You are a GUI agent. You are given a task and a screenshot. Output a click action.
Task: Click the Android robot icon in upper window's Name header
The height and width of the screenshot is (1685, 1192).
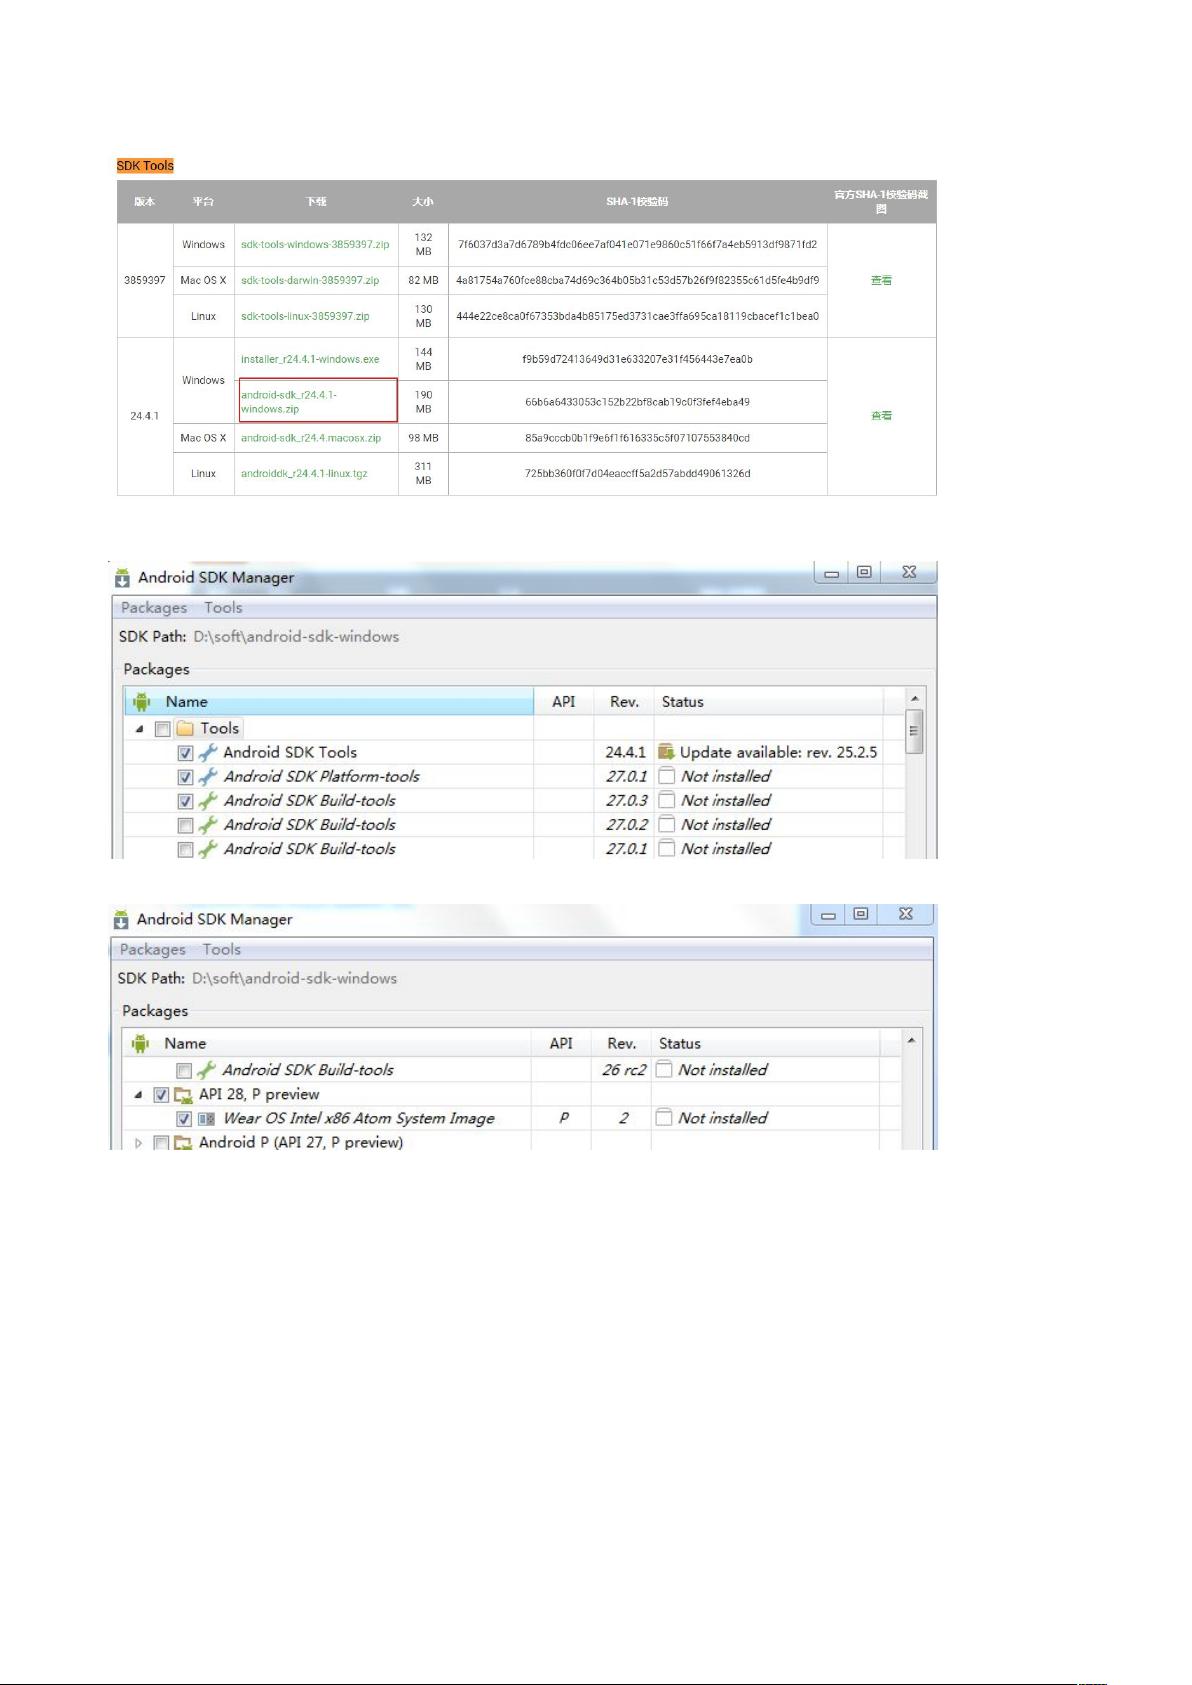[142, 702]
